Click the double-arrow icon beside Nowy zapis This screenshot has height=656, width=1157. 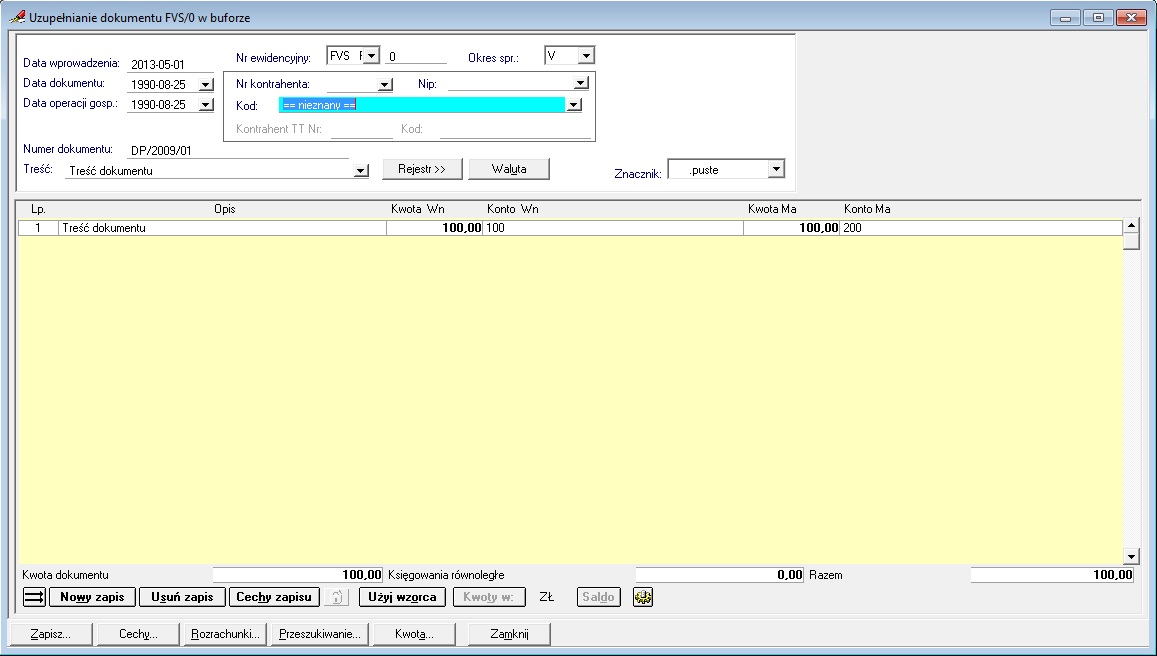click(34, 597)
